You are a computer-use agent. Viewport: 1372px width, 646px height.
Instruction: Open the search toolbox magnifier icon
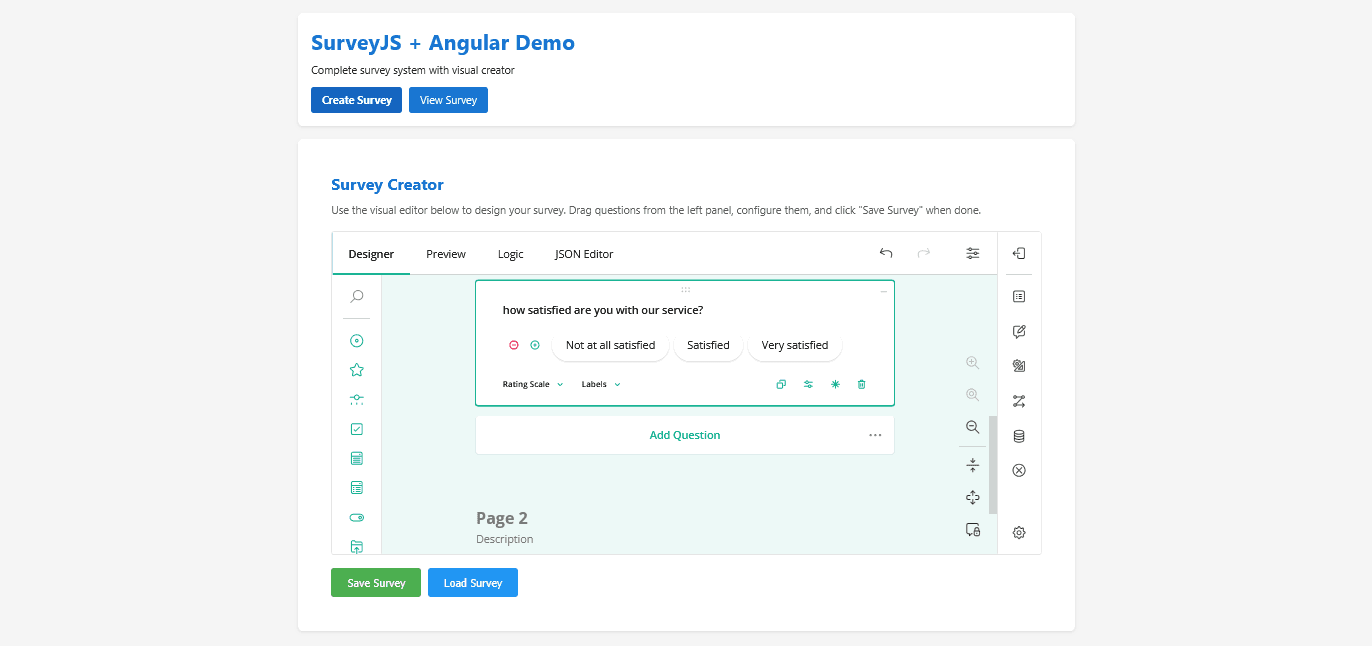(357, 296)
